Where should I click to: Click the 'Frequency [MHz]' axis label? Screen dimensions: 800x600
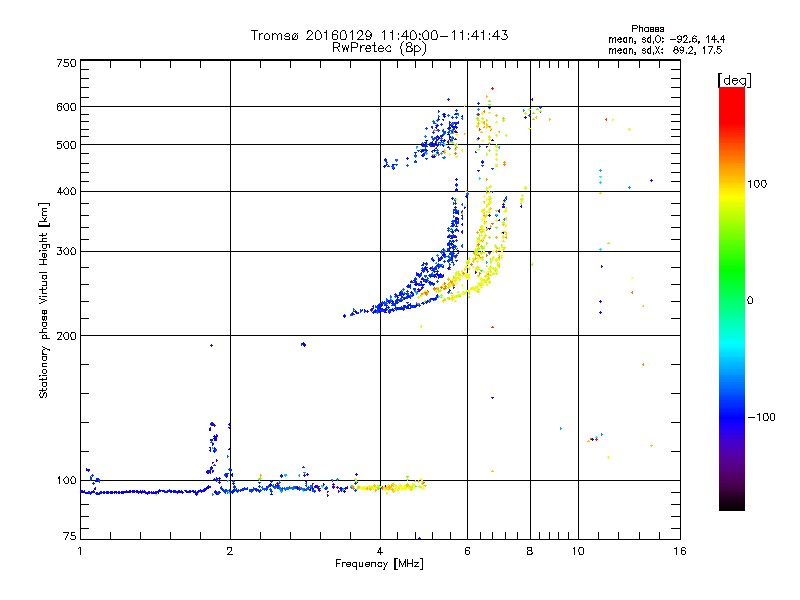pyautogui.click(x=379, y=564)
